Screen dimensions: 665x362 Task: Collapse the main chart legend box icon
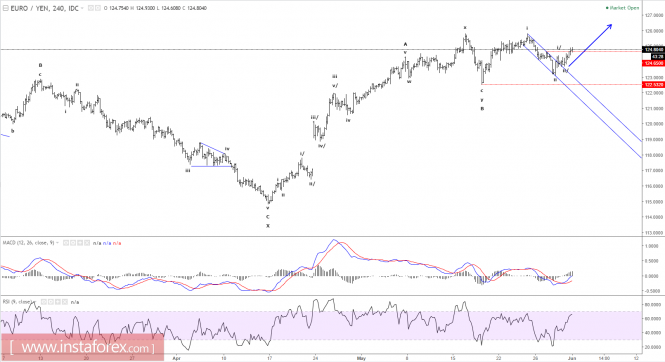(6, 8)
